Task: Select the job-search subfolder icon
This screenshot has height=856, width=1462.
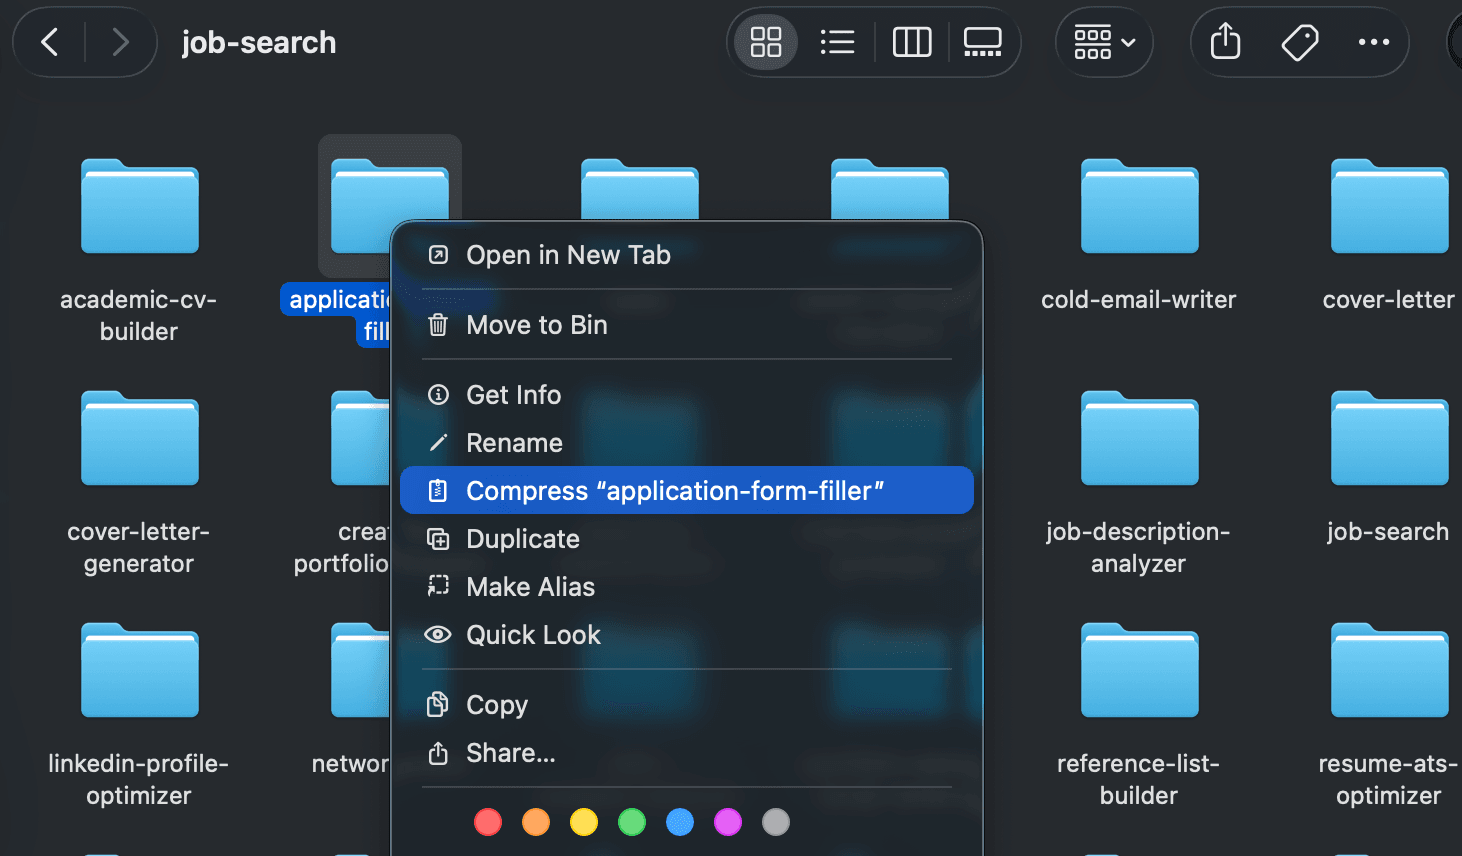Action: [x=1390, y=439]
